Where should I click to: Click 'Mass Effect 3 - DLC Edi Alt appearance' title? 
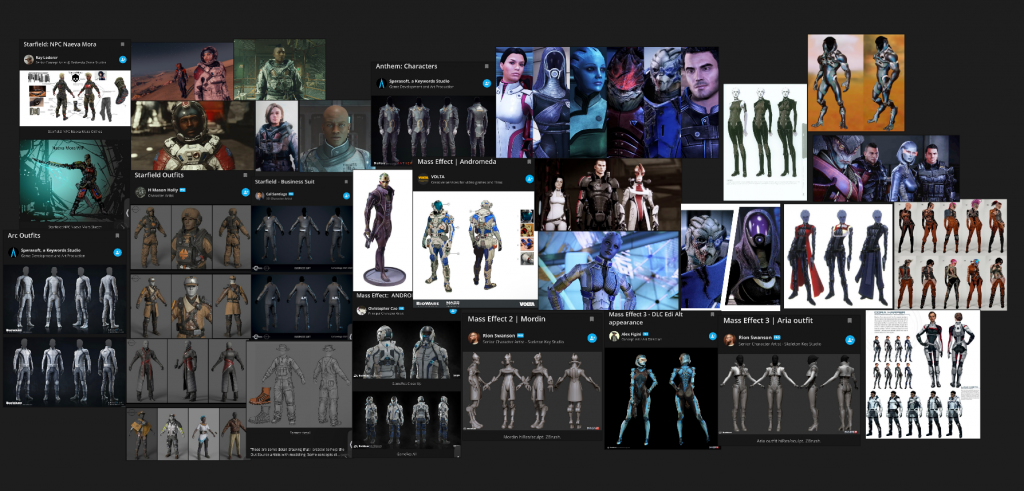tap(648, 318)
